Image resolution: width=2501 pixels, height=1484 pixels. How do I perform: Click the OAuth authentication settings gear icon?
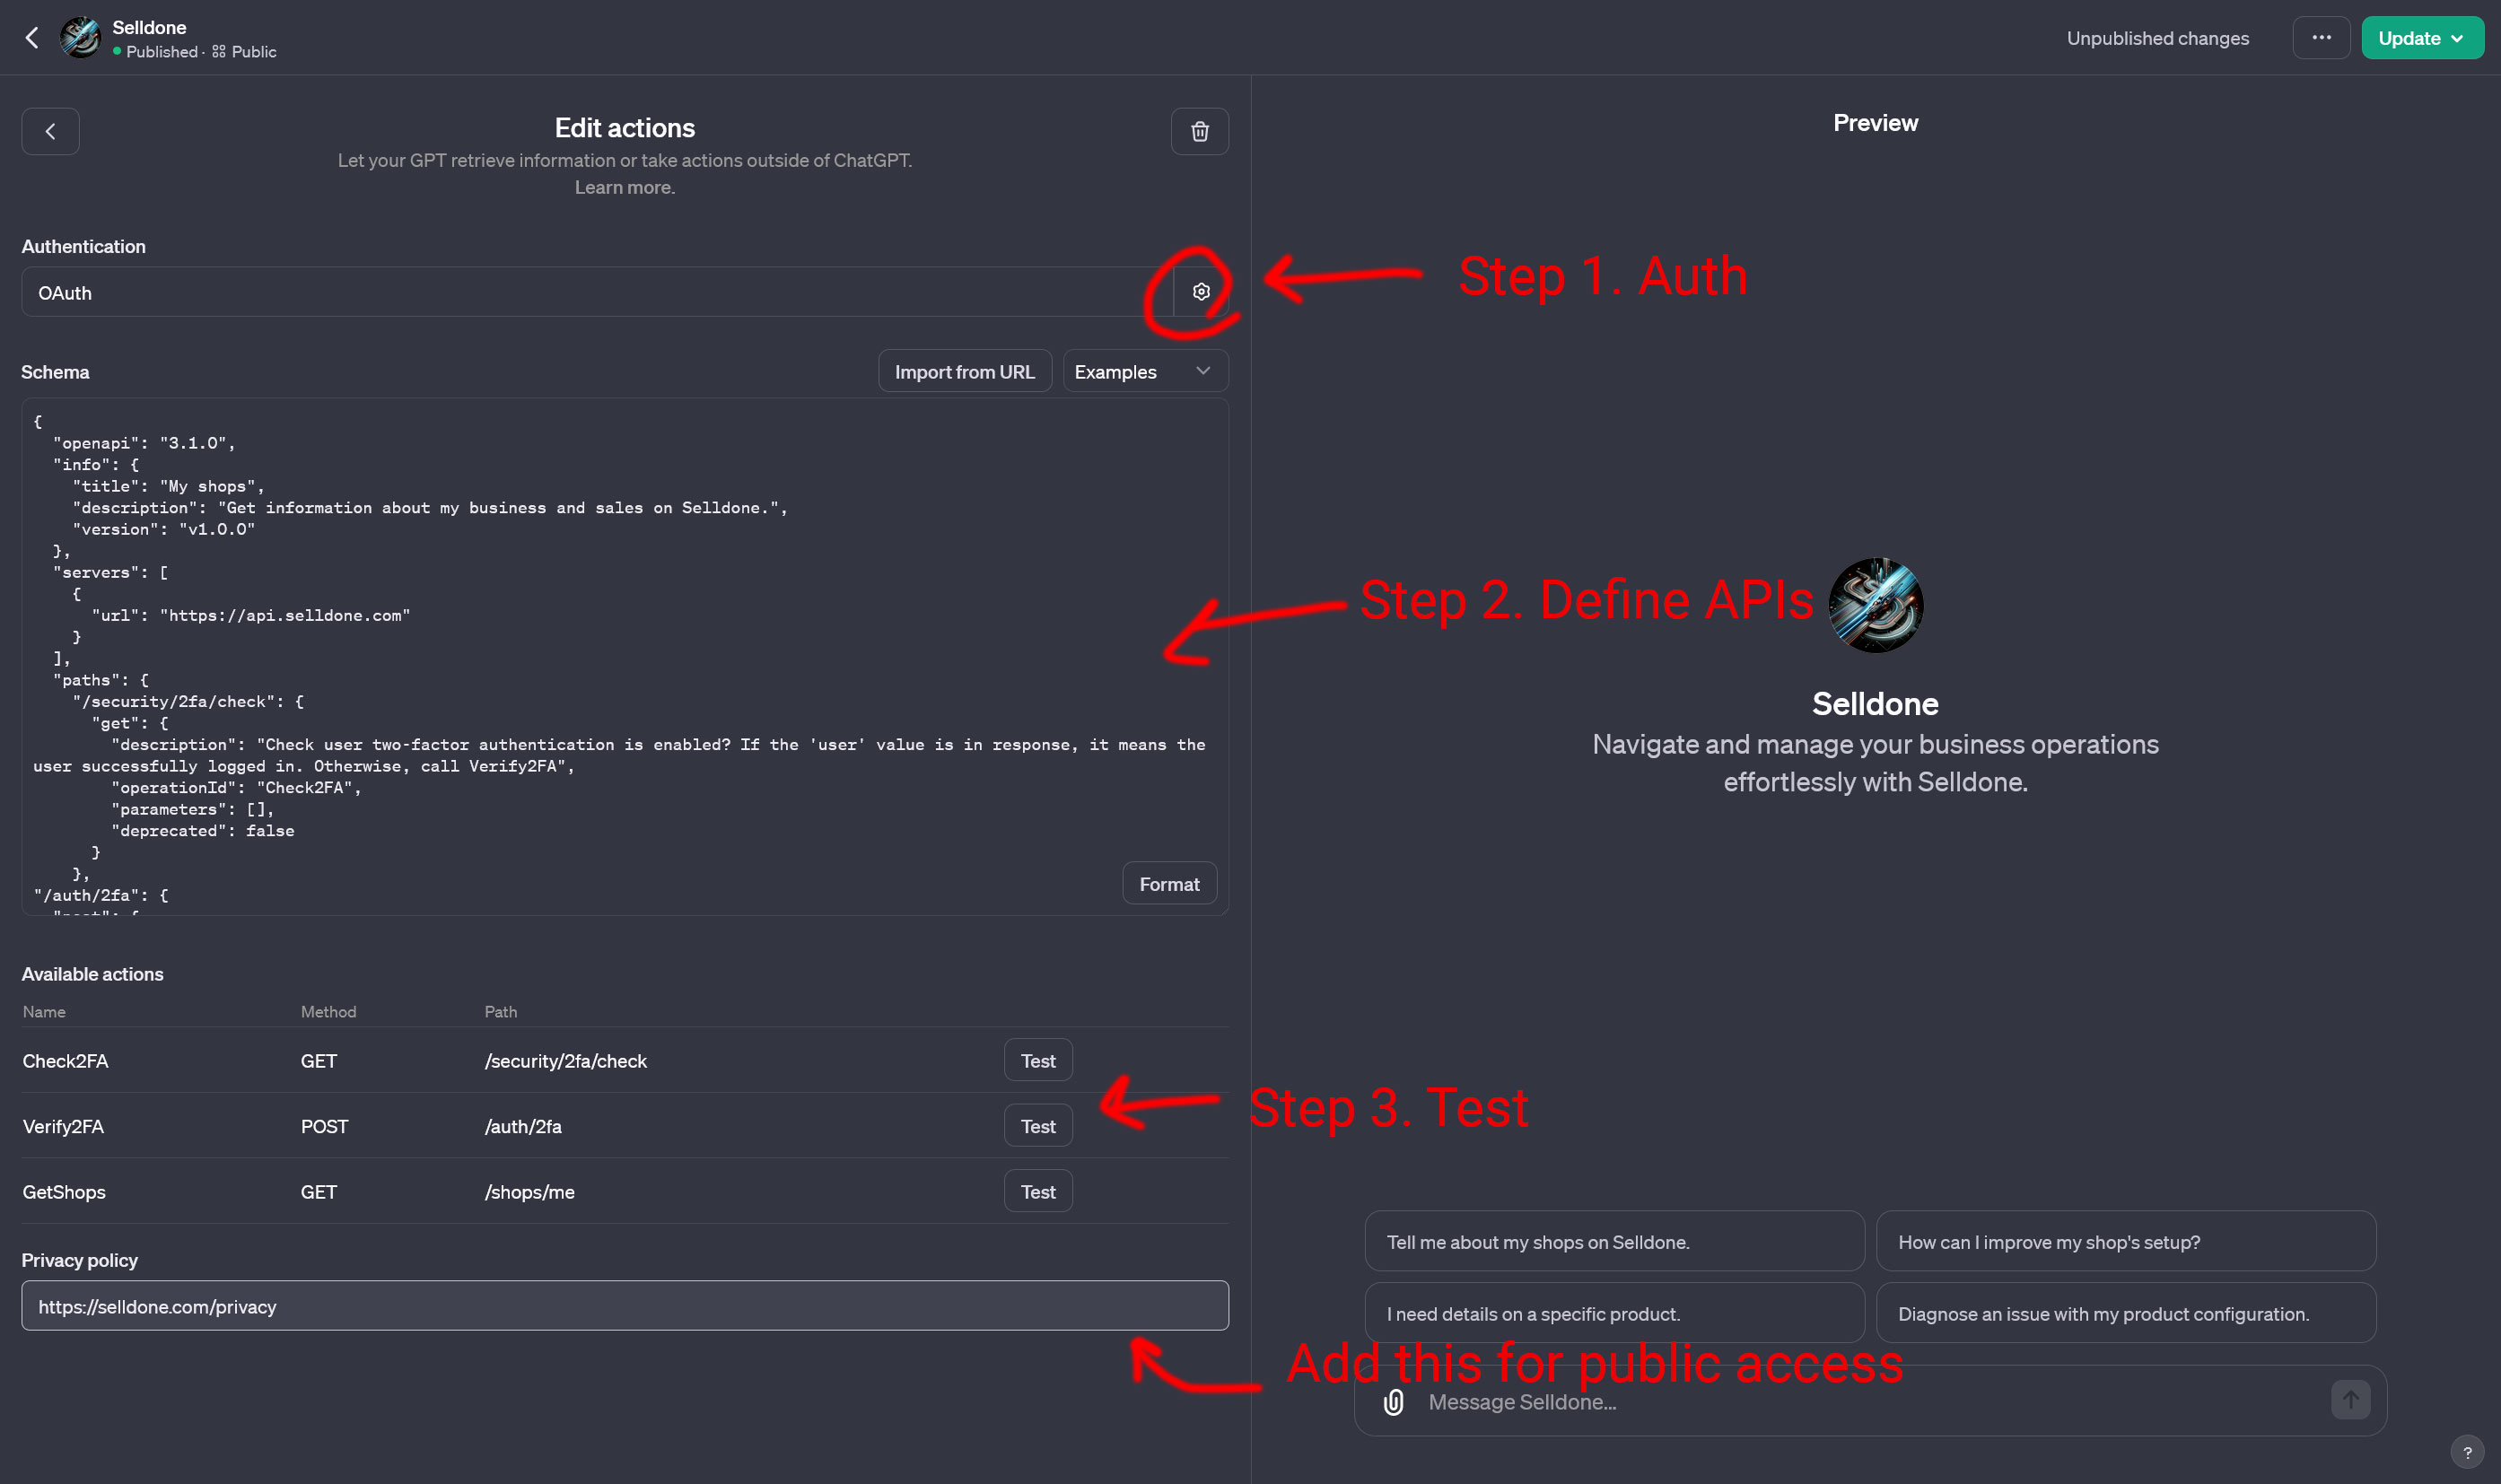click(1201, 292)
